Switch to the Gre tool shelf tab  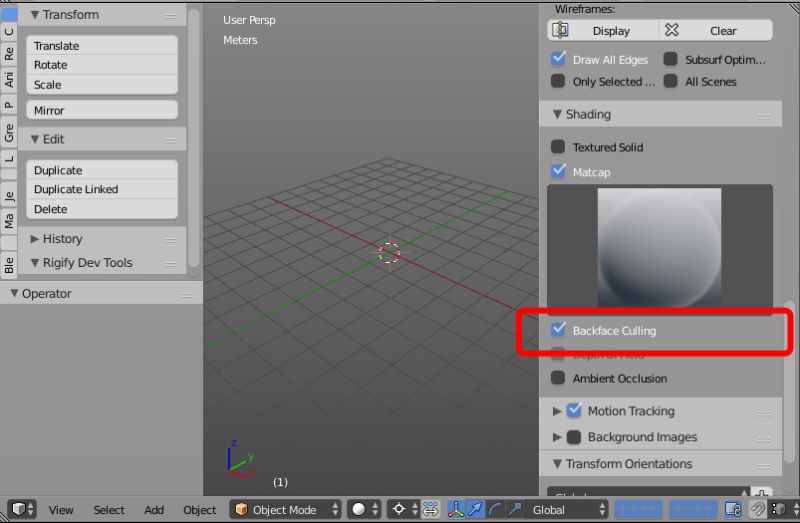(9, 132)
